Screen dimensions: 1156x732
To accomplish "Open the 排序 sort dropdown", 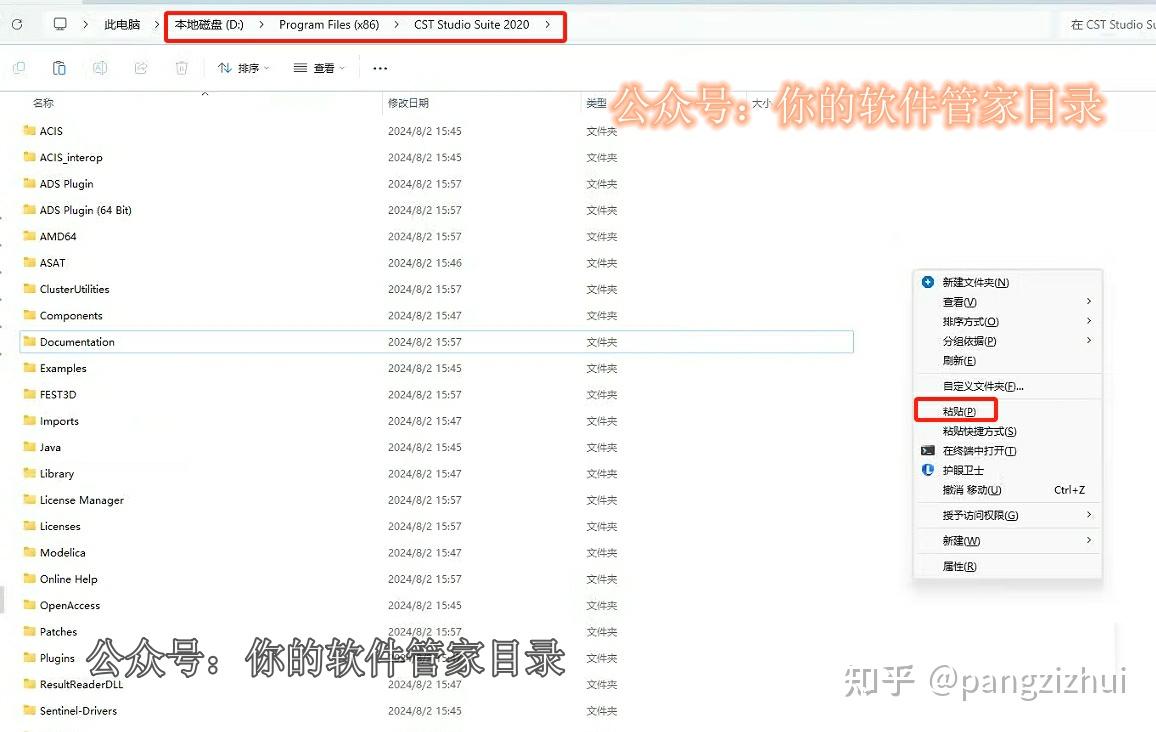I will pyautogui.click(x=244, y=68).
